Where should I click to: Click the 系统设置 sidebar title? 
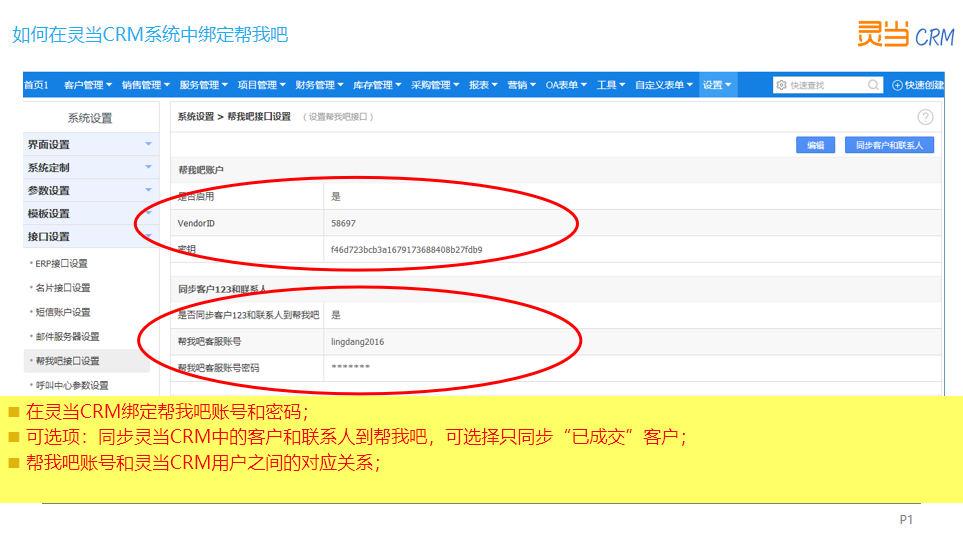90,118
